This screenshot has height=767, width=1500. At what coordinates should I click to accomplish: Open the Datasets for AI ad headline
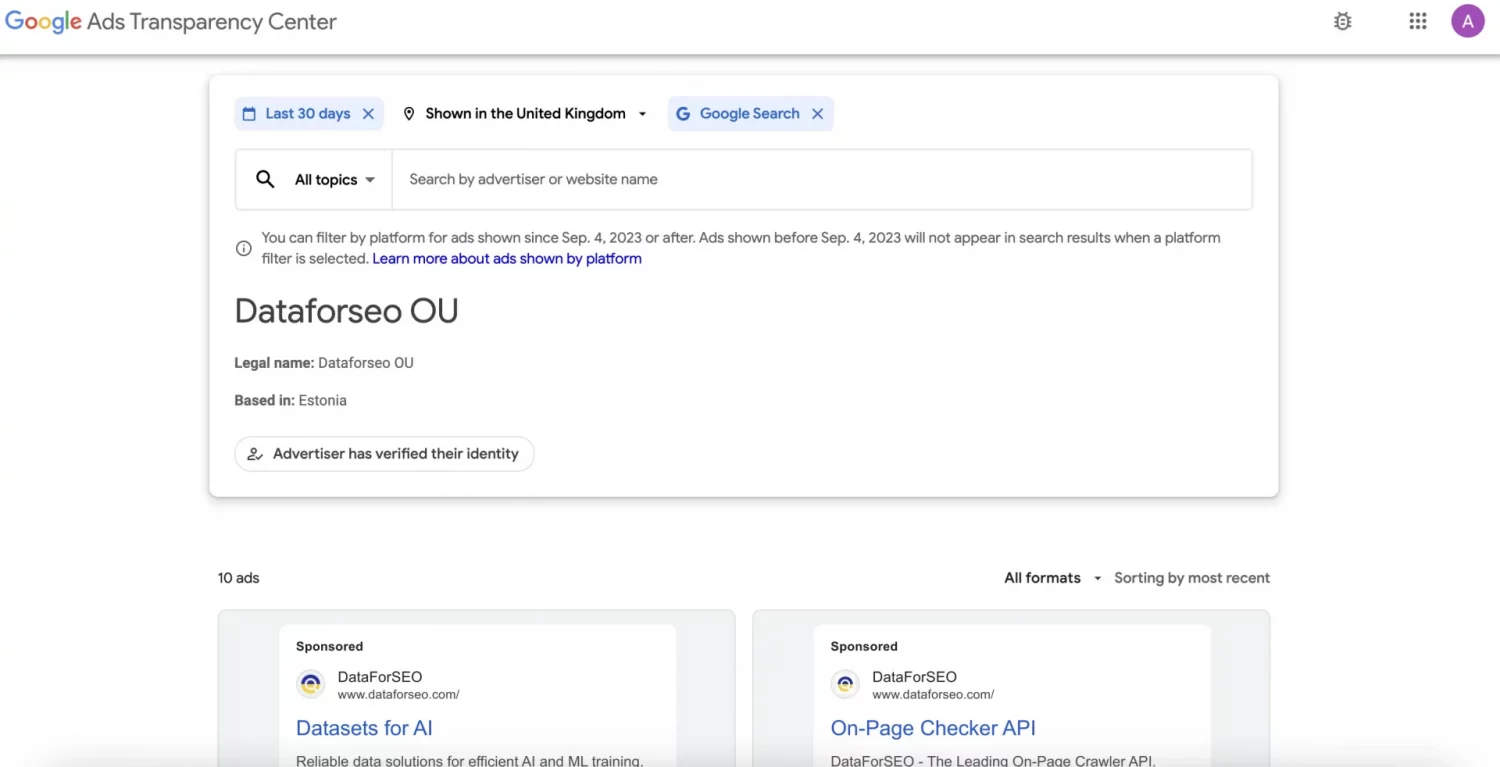point(364,728)
